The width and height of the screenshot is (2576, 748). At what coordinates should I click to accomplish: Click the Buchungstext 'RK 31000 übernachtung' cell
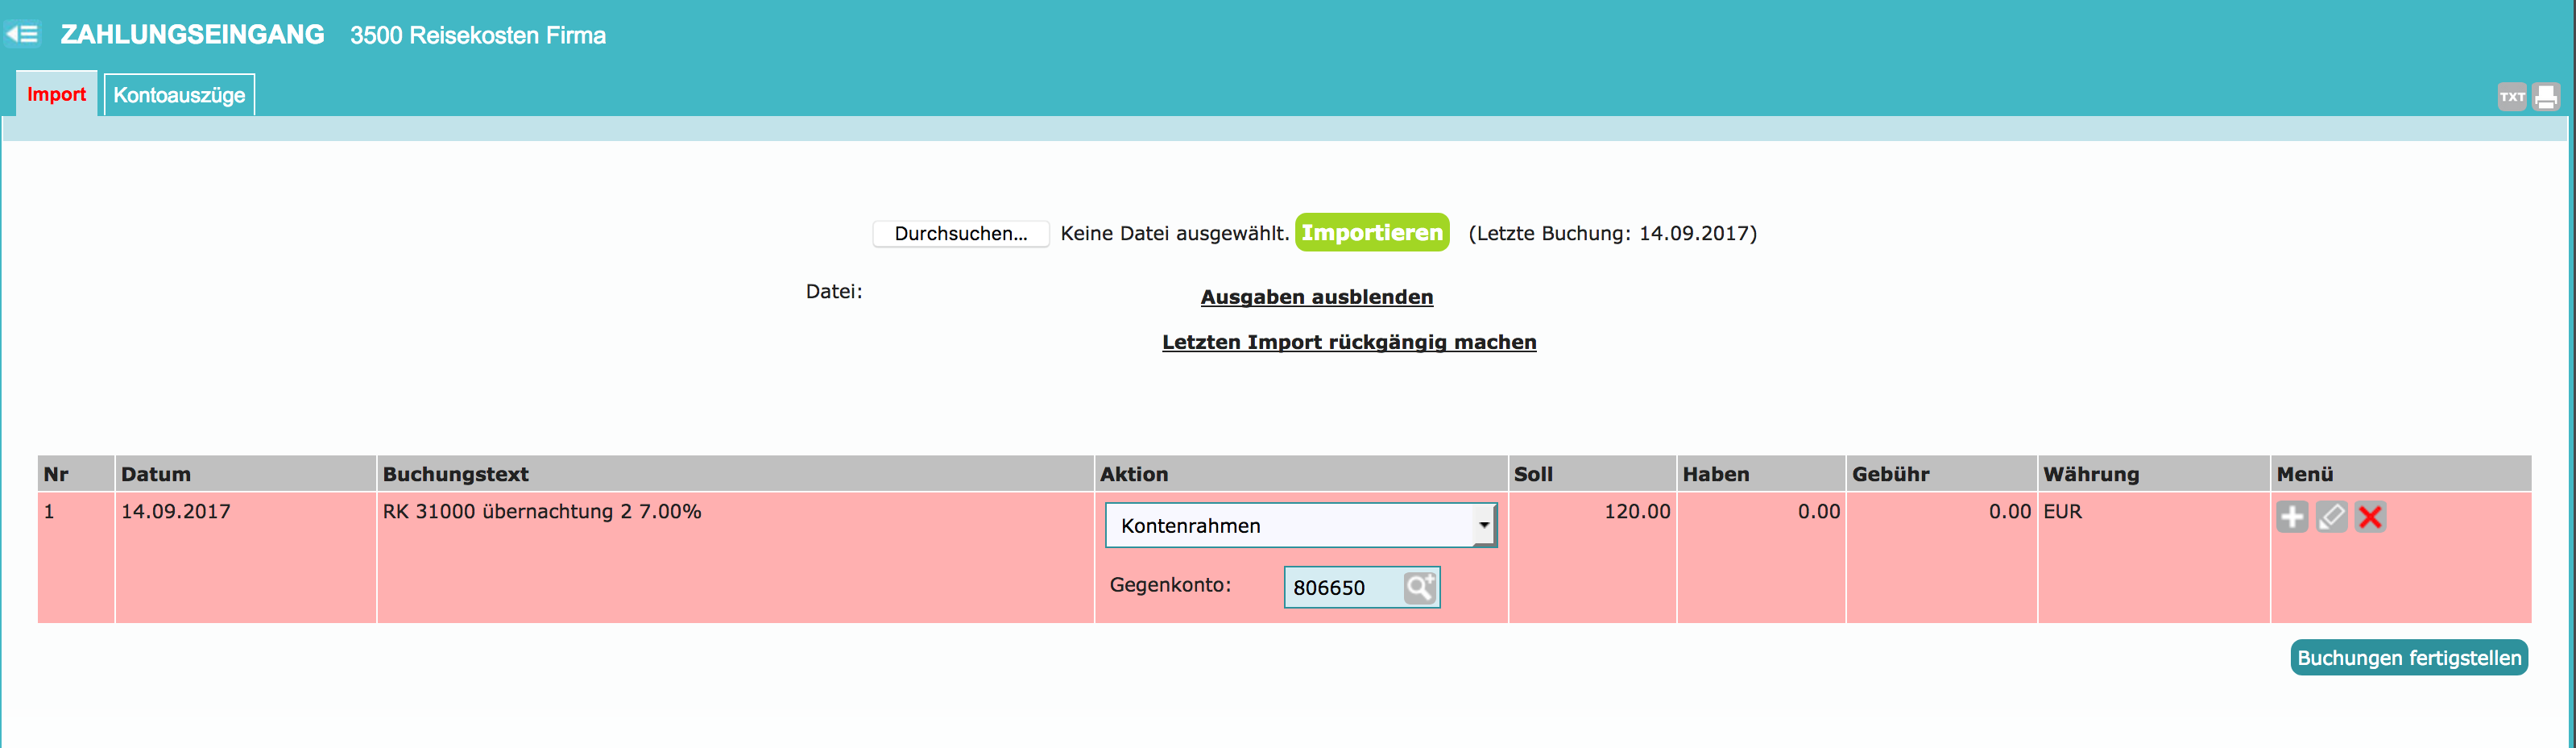541,512
